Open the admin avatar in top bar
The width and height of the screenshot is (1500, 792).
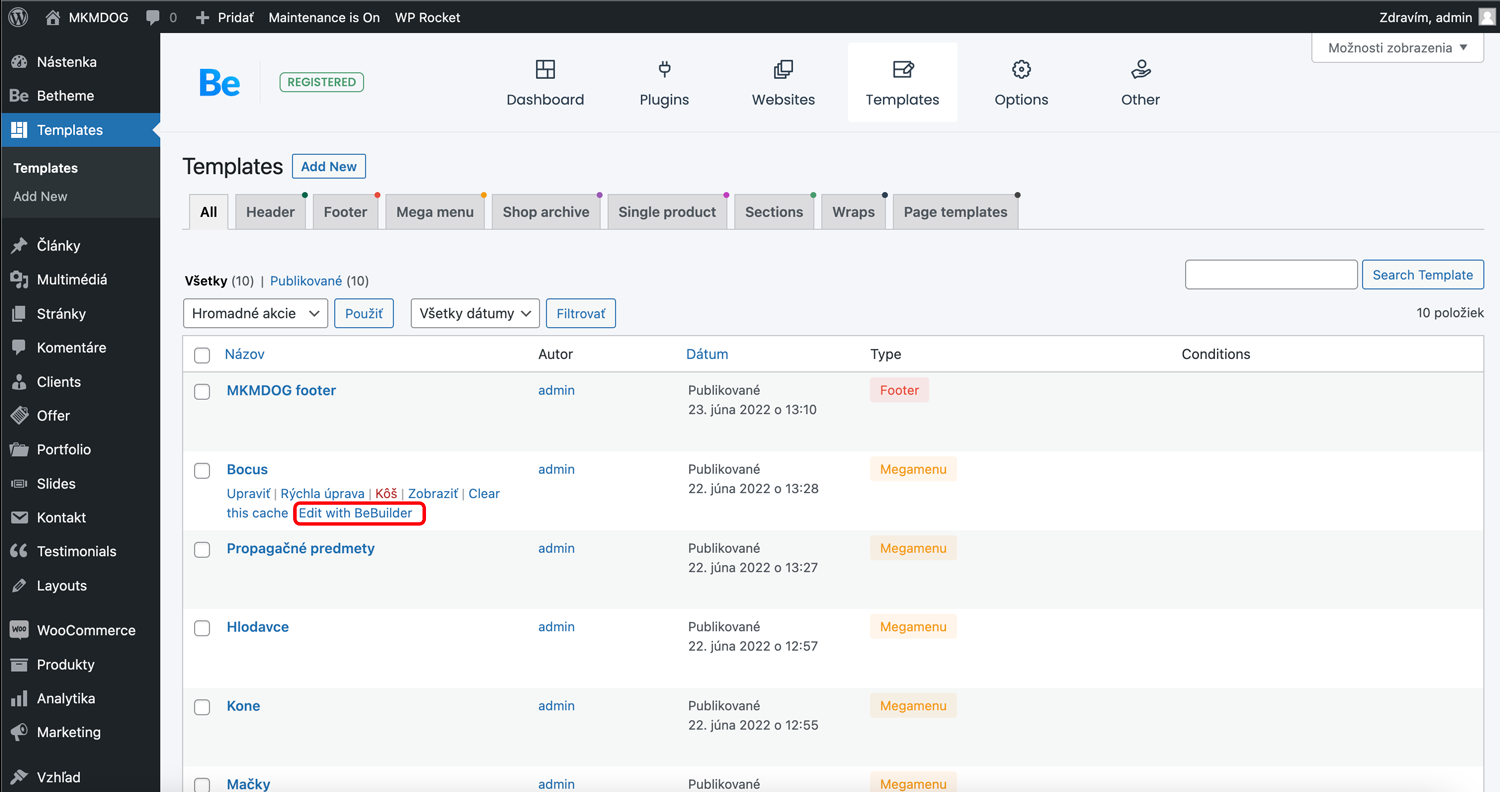click(1487, 17)
